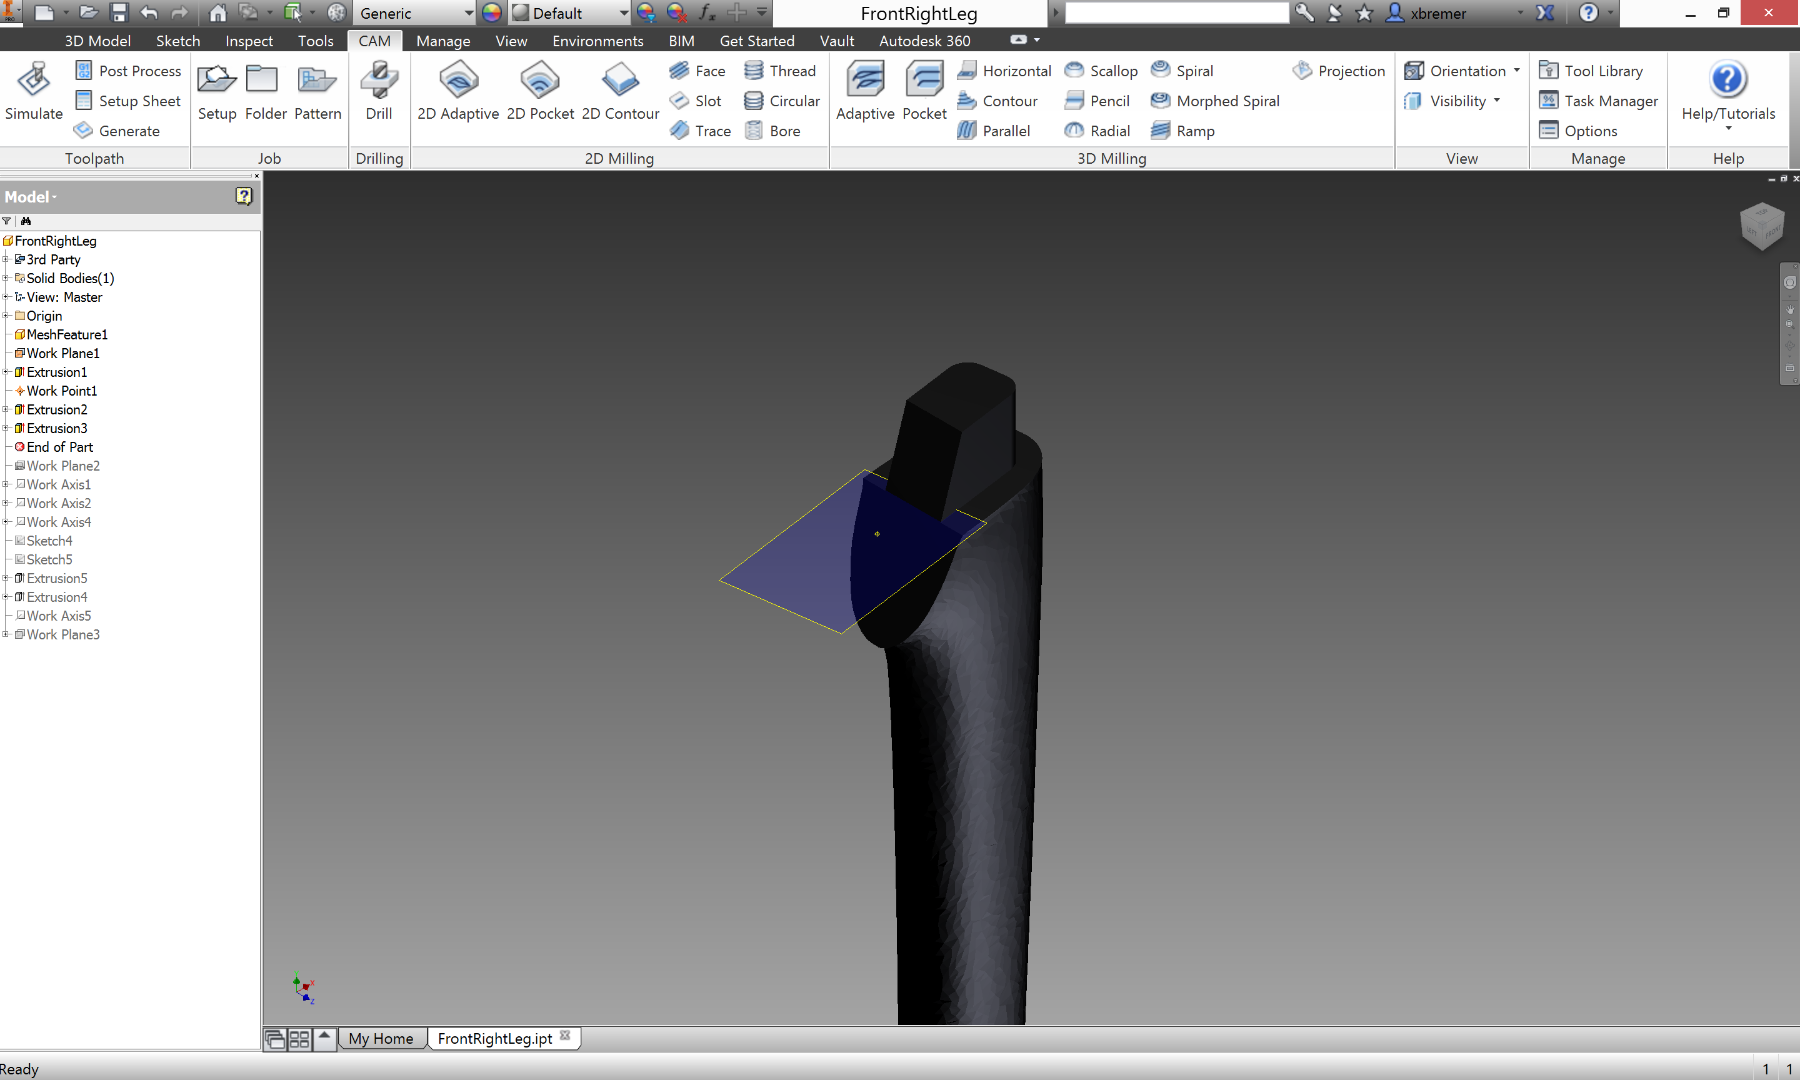Open the Autodesk 360 ribbon tab

coord(924,41)
